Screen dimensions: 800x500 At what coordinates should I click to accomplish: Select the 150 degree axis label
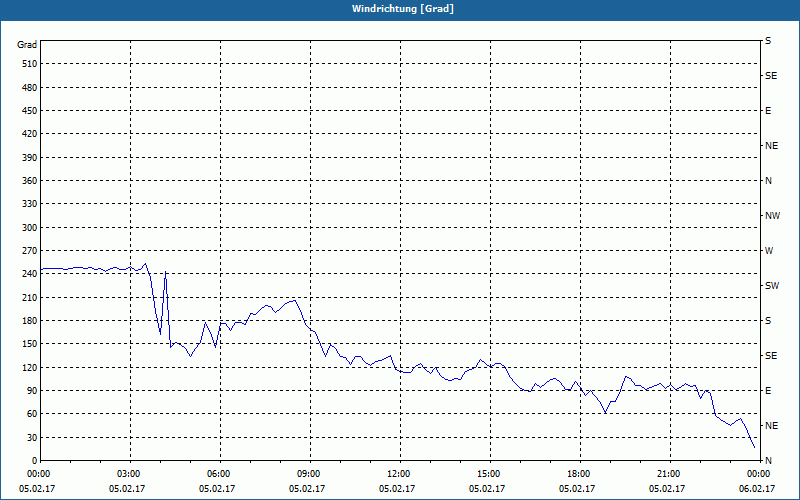click(30, 344)
